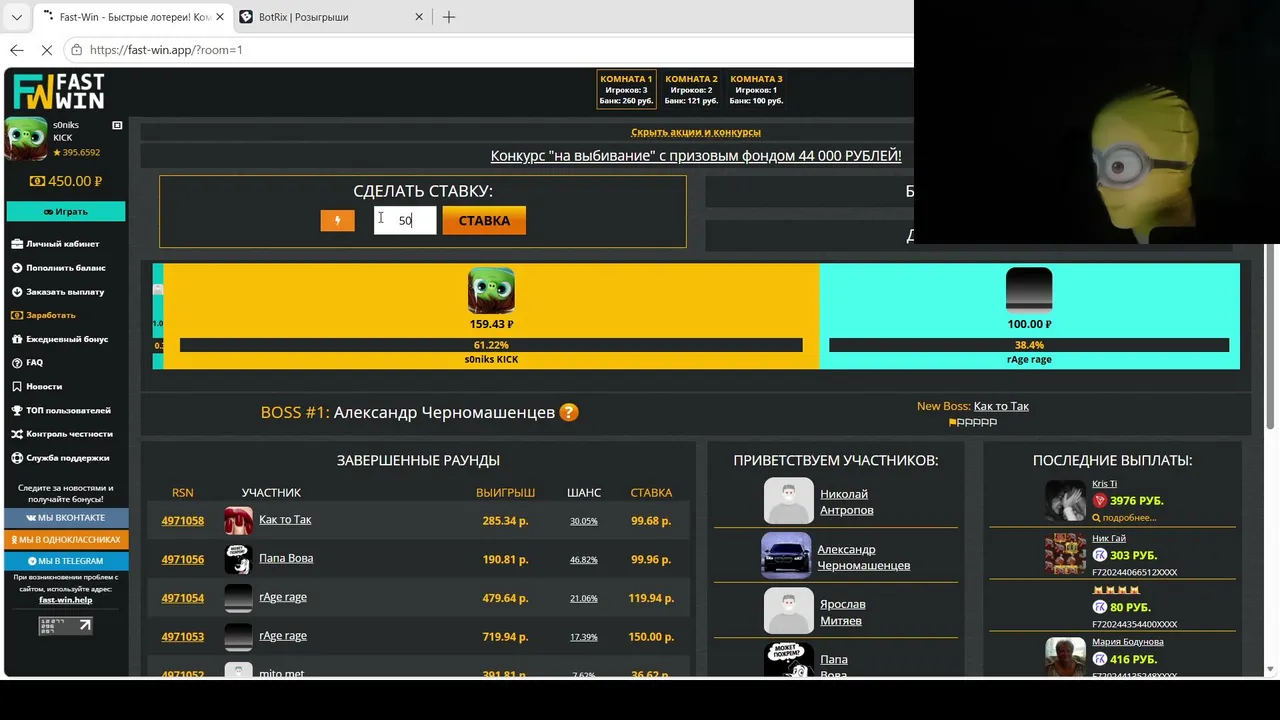Click the 21.06% chance value
Screen dimensions: 1280x720
pos(583,599)
